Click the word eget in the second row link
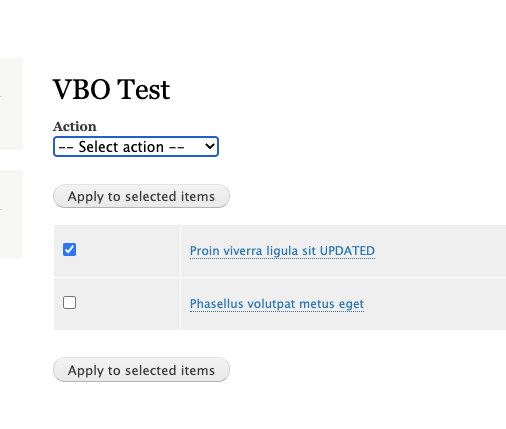 tap(351, 304)
